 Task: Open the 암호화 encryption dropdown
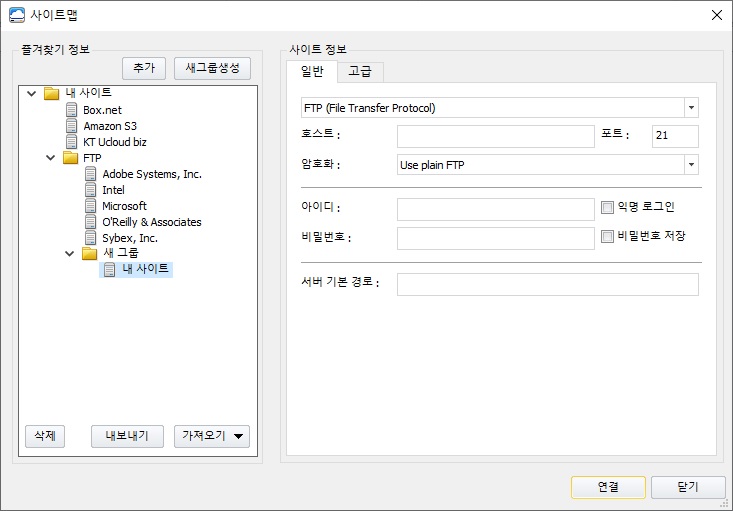click(x=691, y=165)
